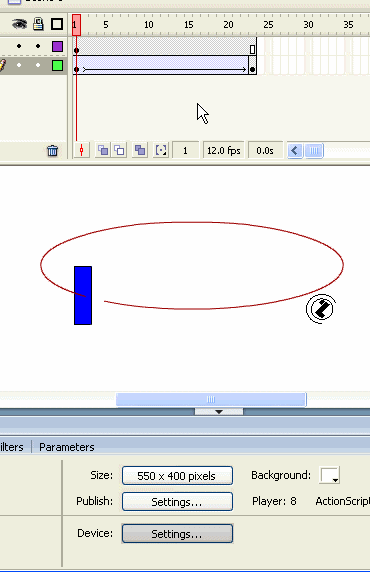Toggle visibility dot of the green layer
This screenshot has height=572, width=370.
point(19,65)
